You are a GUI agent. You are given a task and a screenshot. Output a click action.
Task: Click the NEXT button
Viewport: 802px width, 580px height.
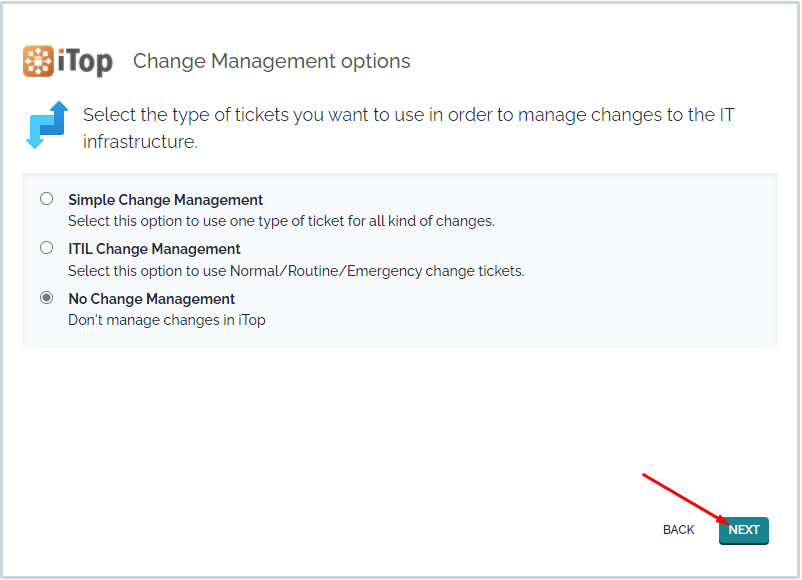click(744, 530)
